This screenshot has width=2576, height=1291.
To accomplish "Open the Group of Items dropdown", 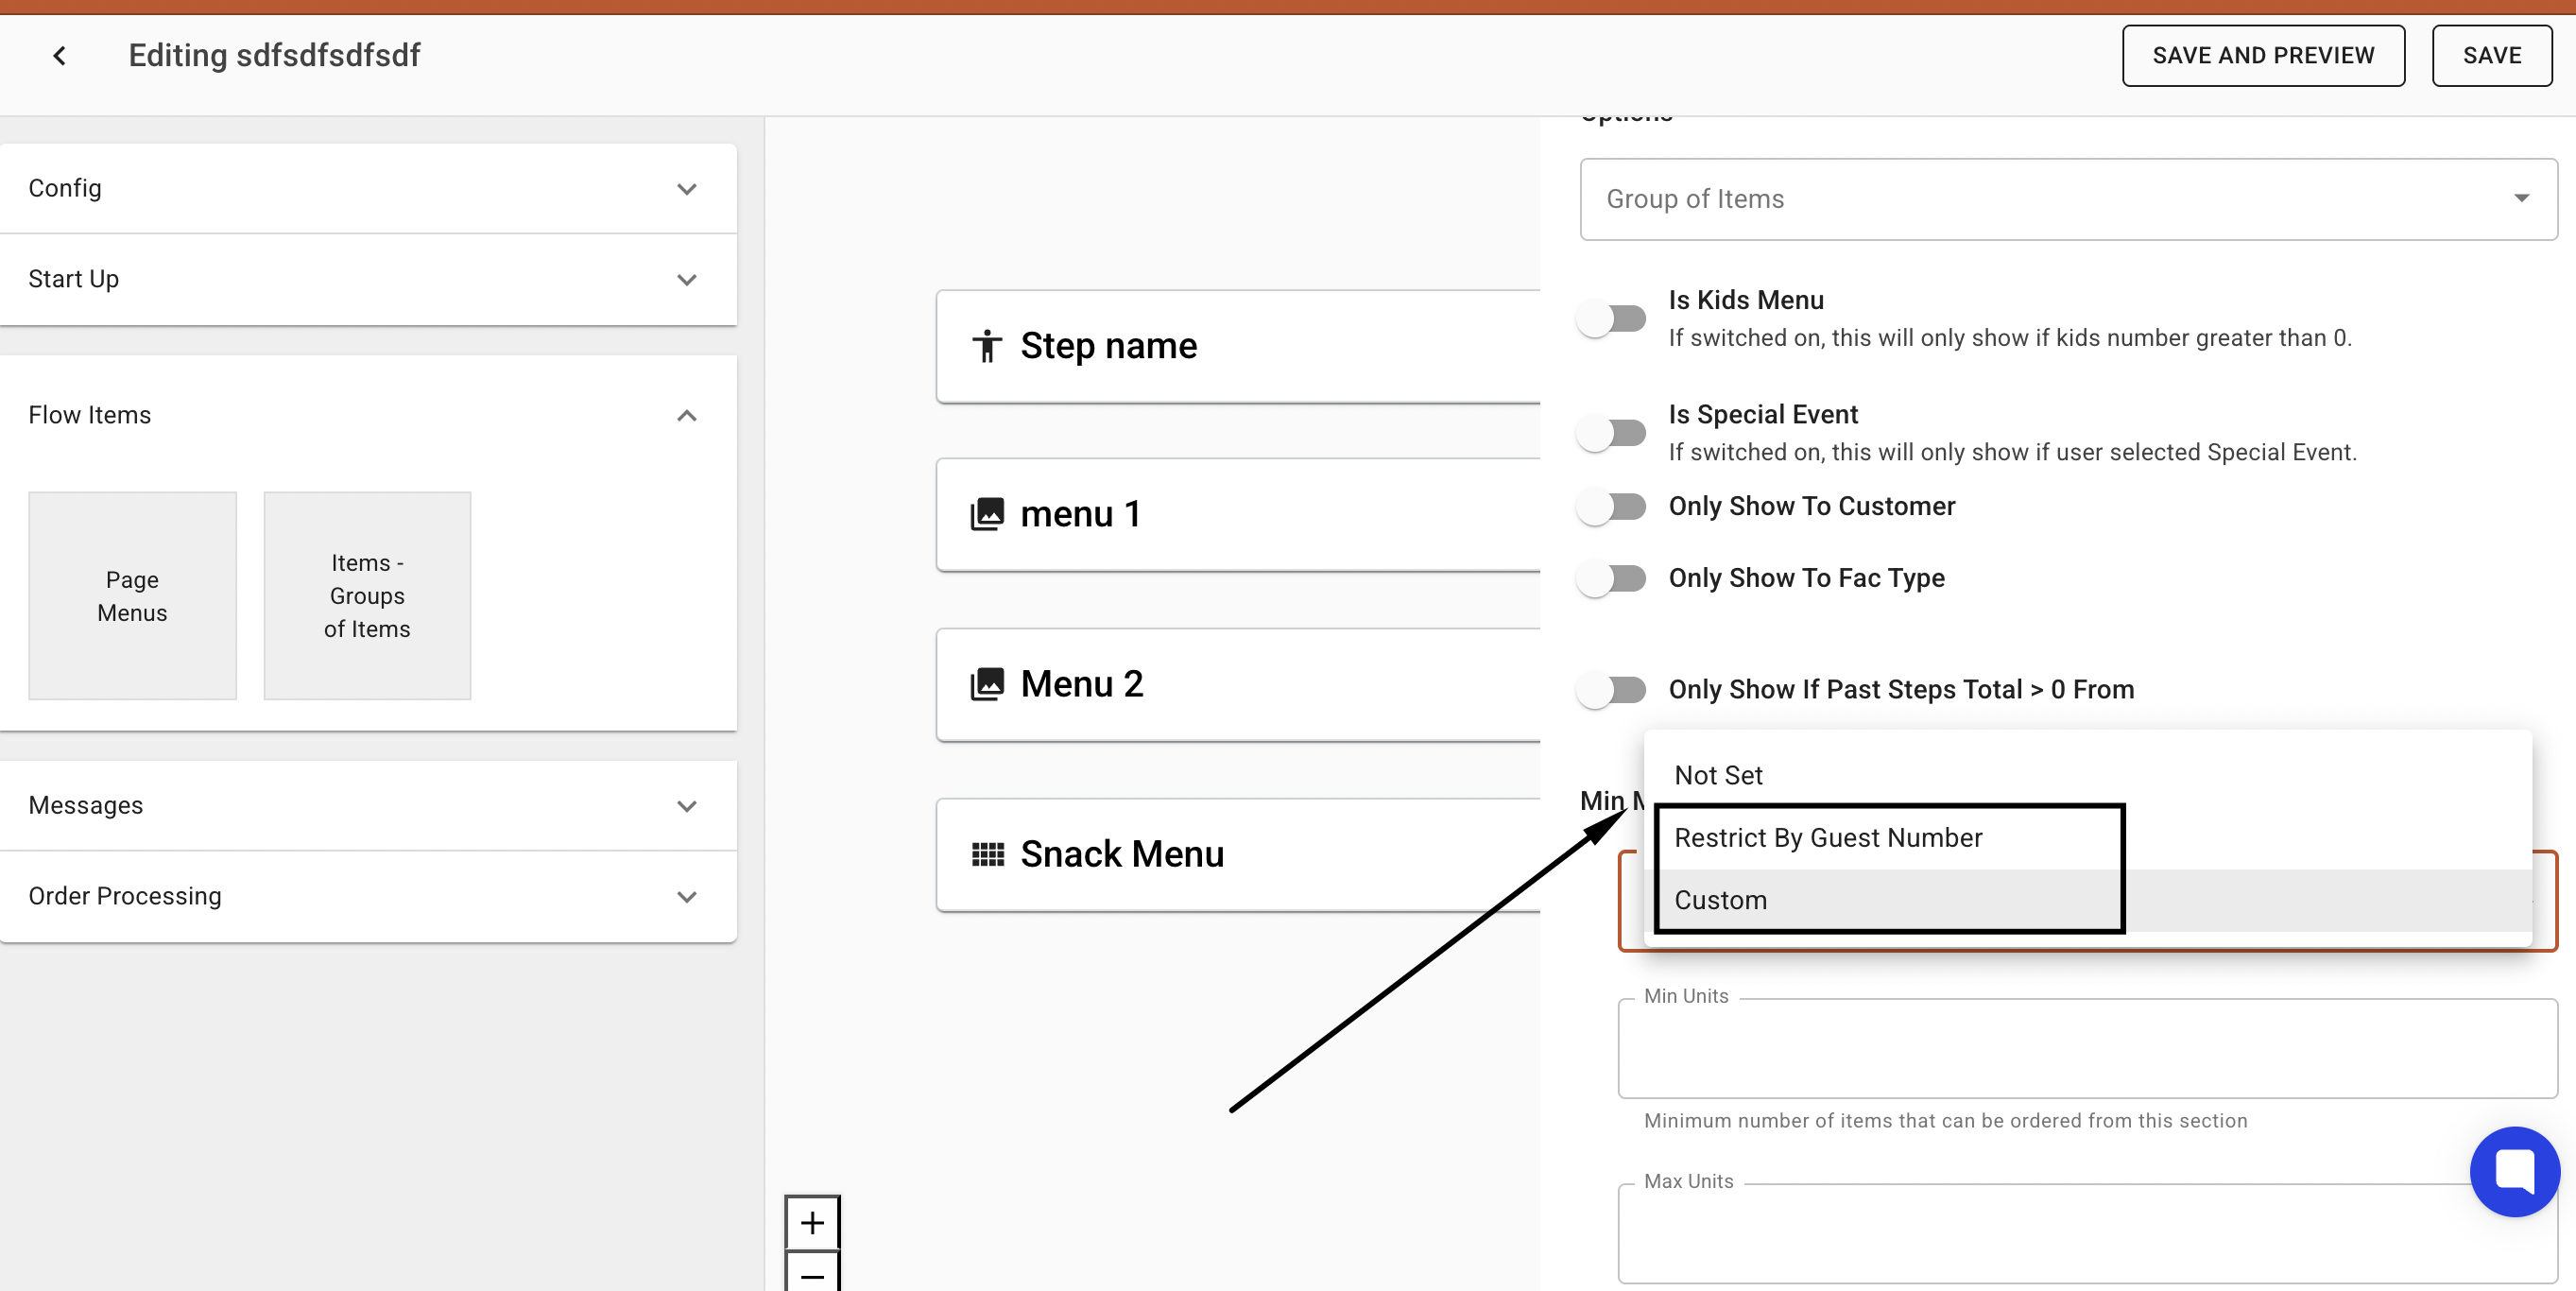I will click(2067, 199).
